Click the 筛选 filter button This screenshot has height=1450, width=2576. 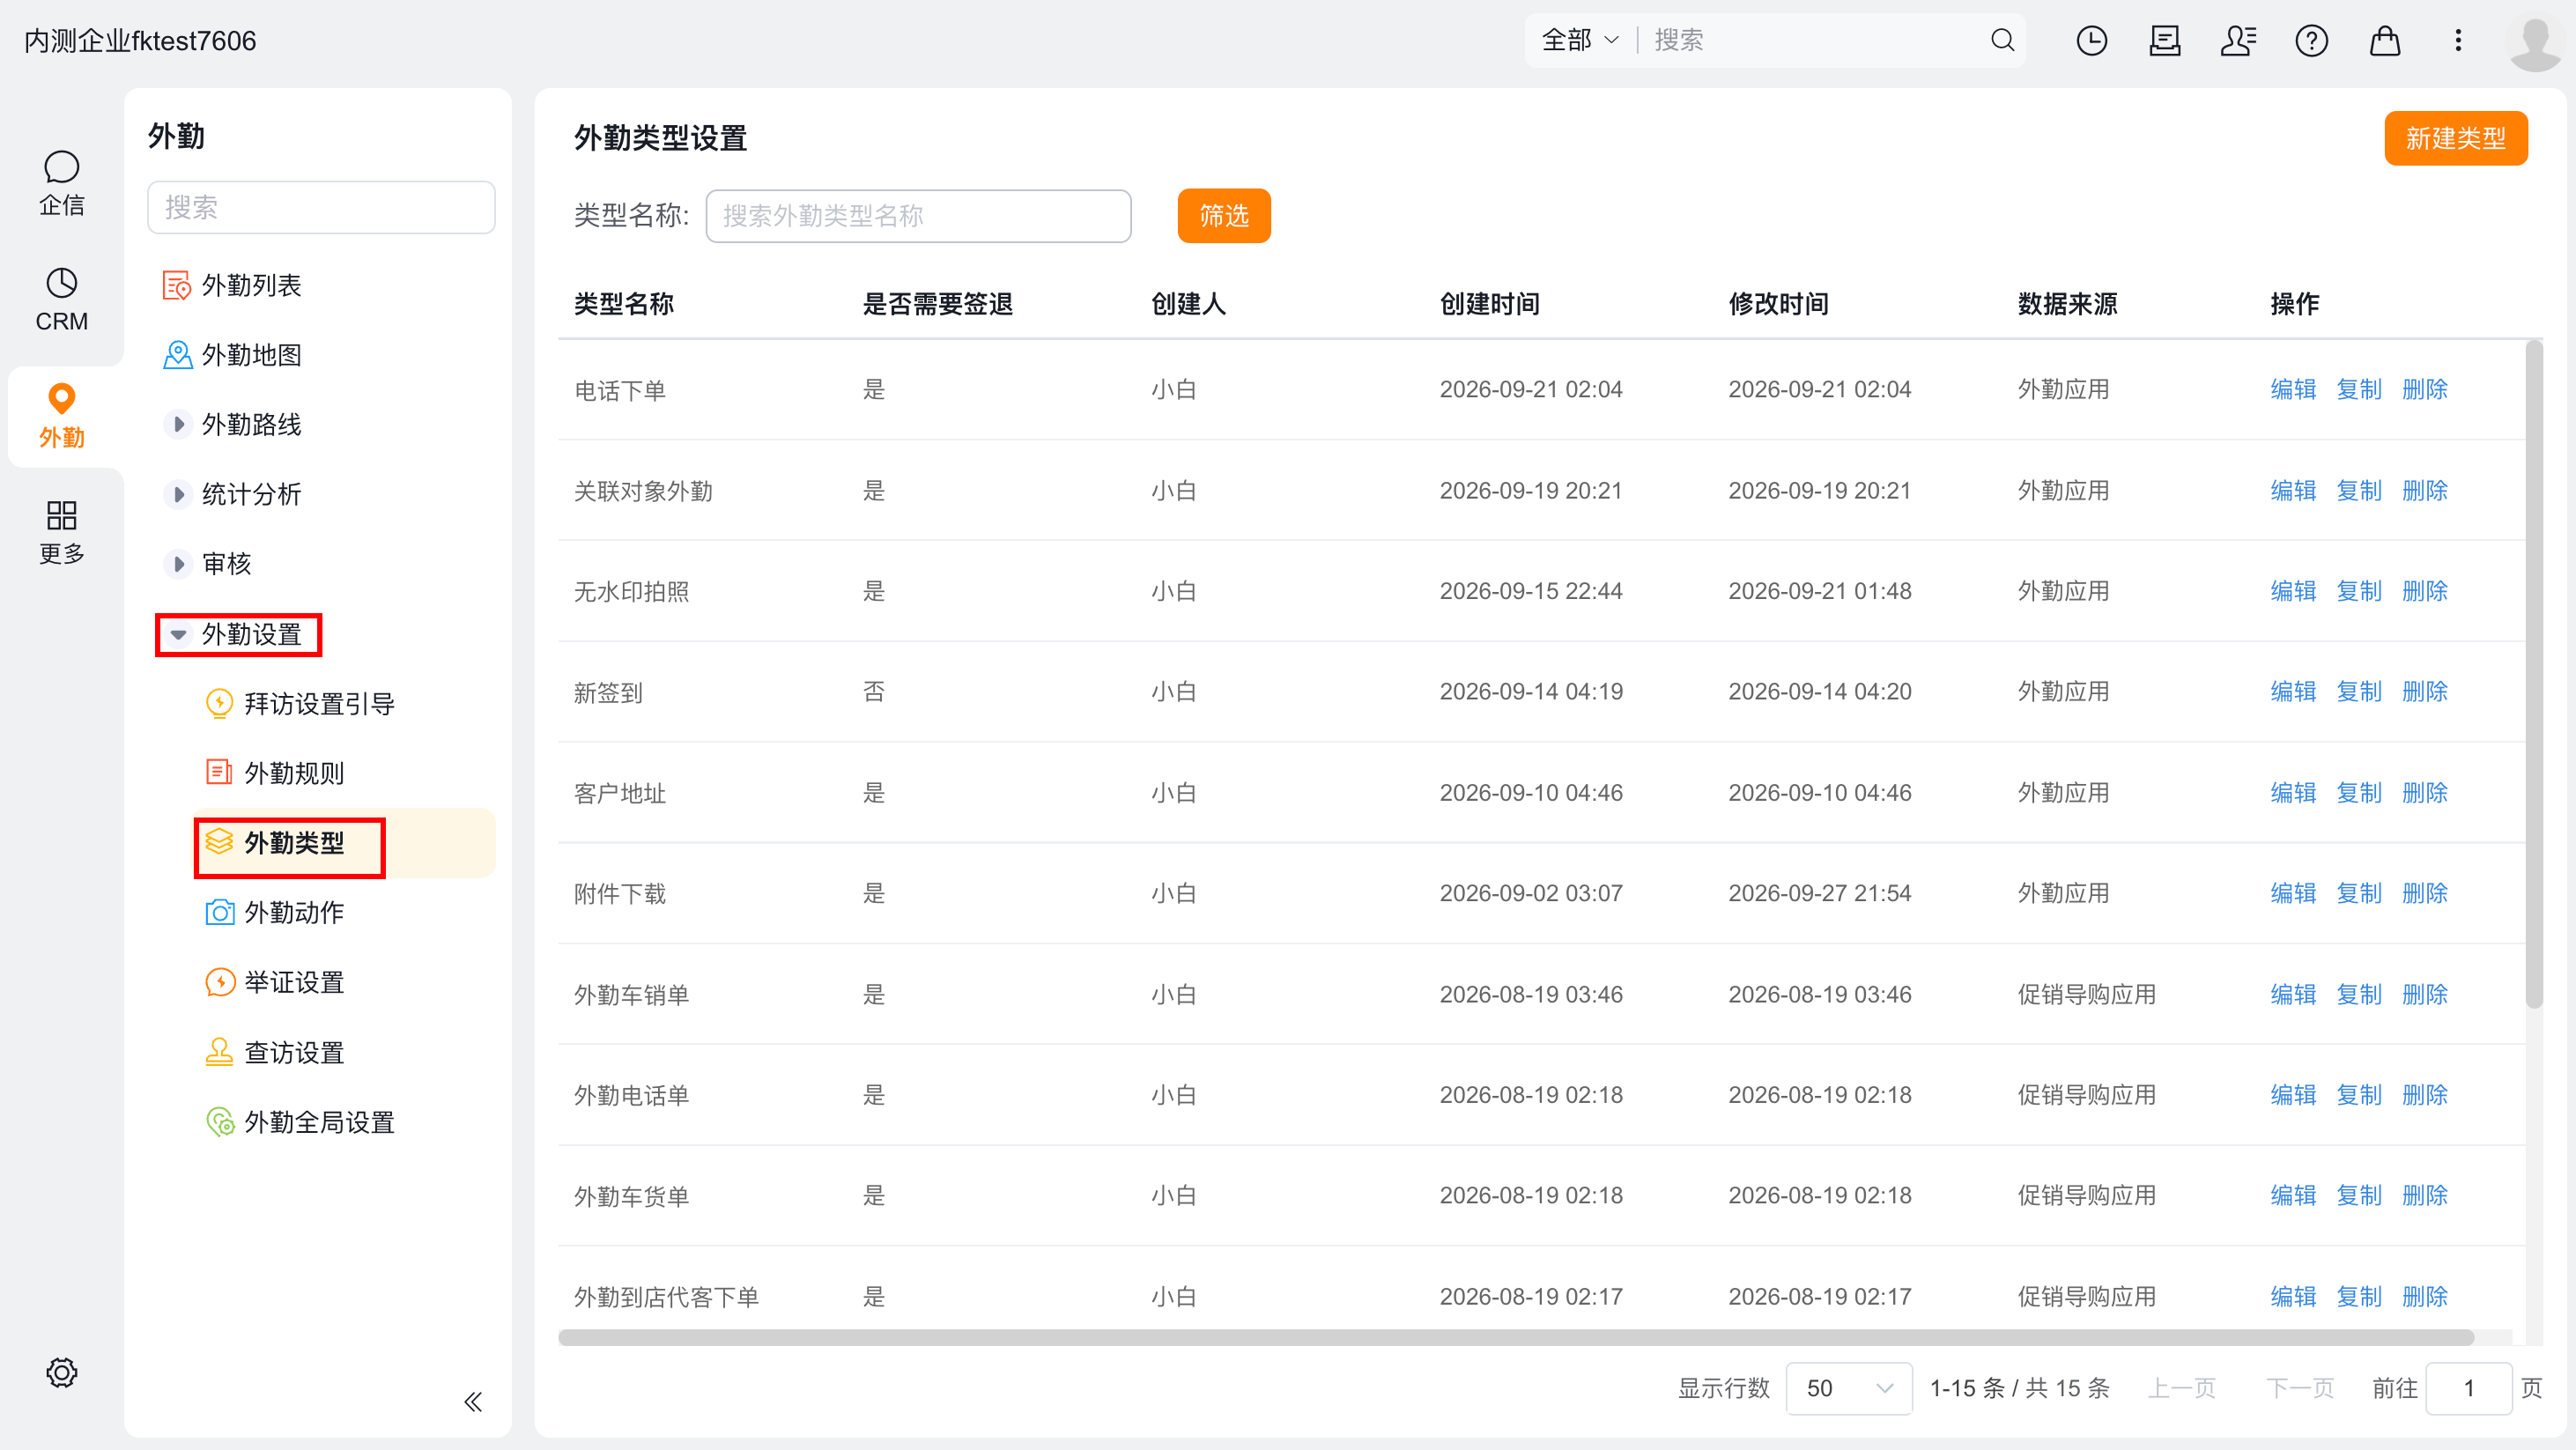pos(1224,216)
